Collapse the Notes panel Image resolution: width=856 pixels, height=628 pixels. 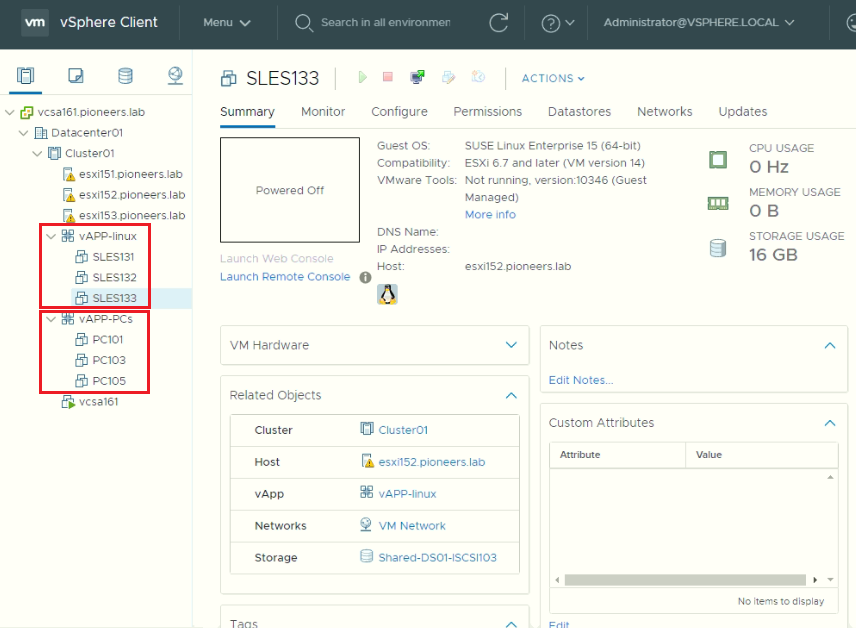coord(830,346)
